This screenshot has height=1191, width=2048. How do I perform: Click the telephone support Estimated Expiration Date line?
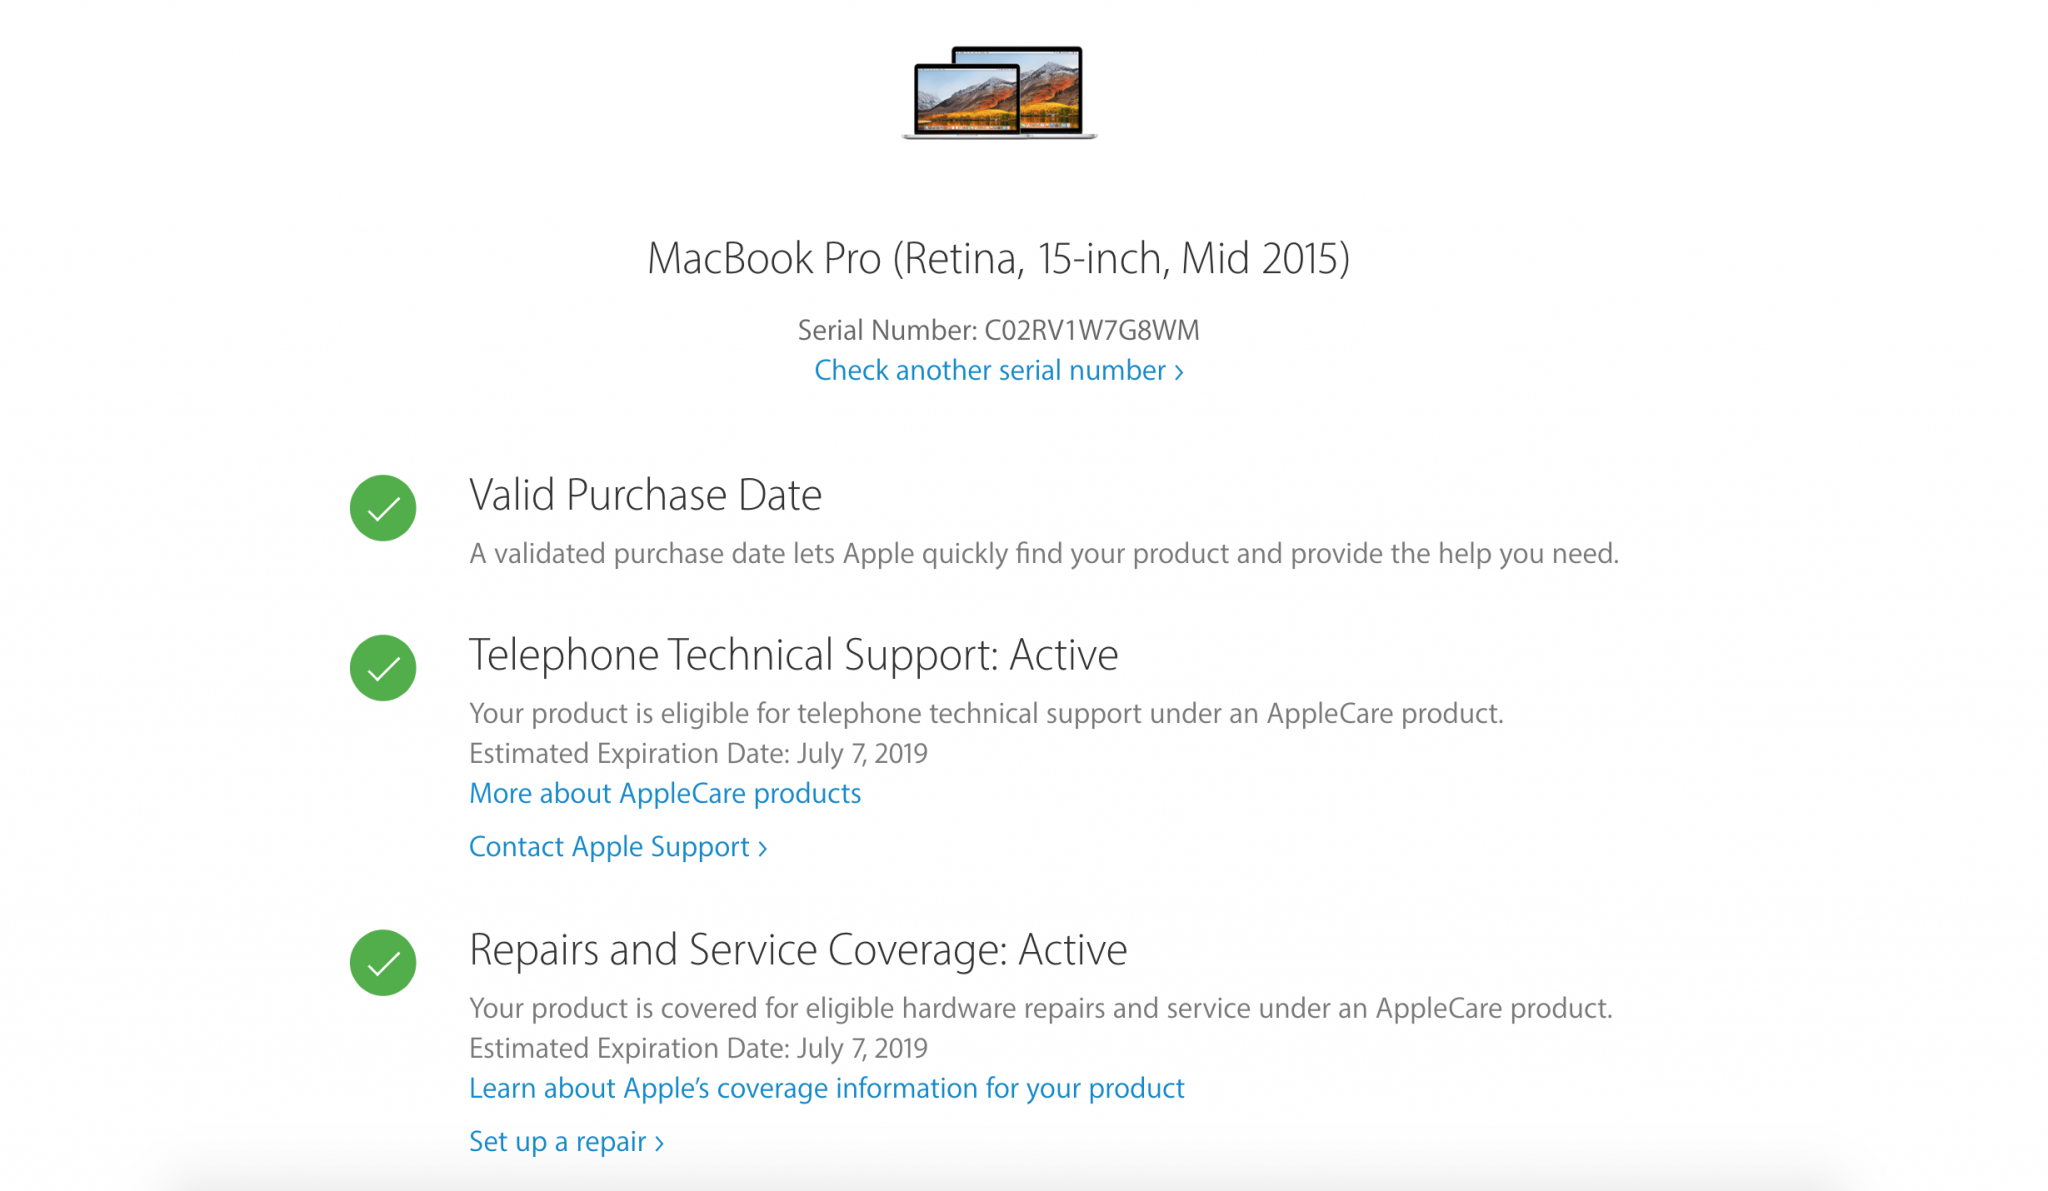698,753
